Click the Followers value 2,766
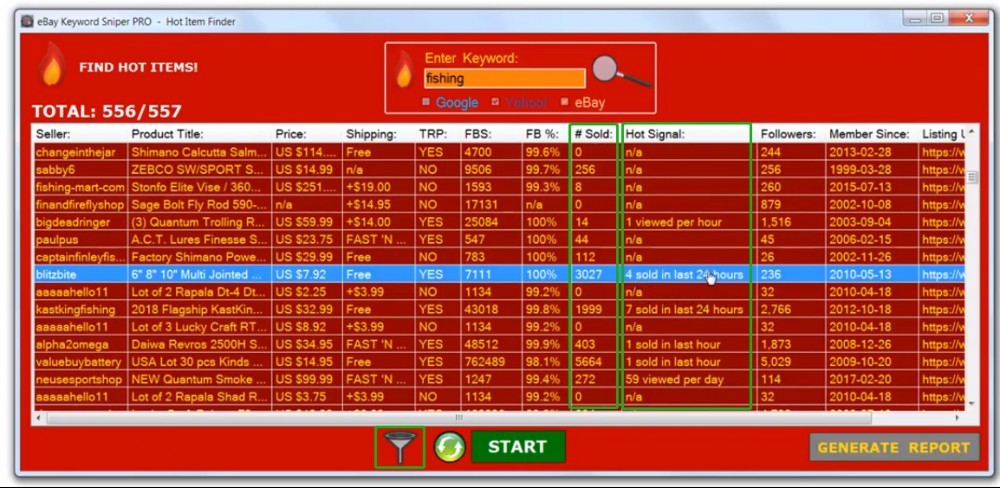The width and height of the screenshot is (1000, 488). click(x=776, y=309)
